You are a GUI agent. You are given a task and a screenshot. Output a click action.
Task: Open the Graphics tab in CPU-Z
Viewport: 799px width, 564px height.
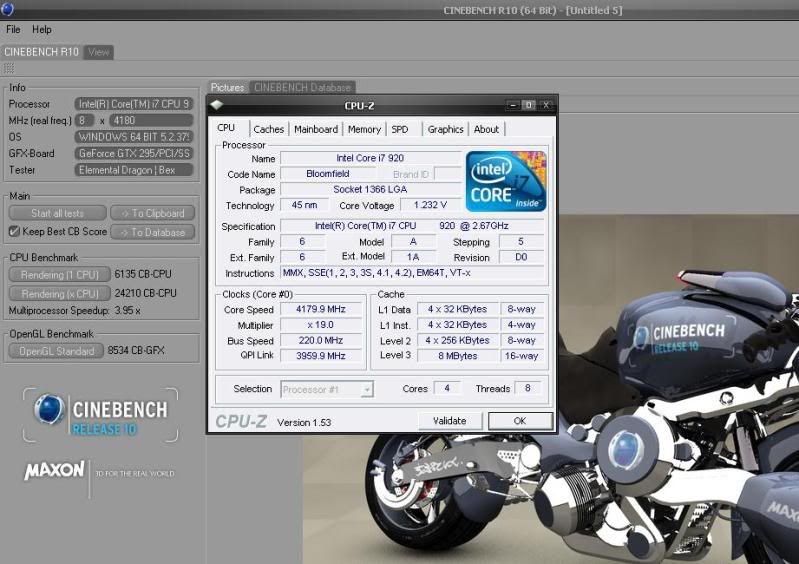tap(445, 129)
